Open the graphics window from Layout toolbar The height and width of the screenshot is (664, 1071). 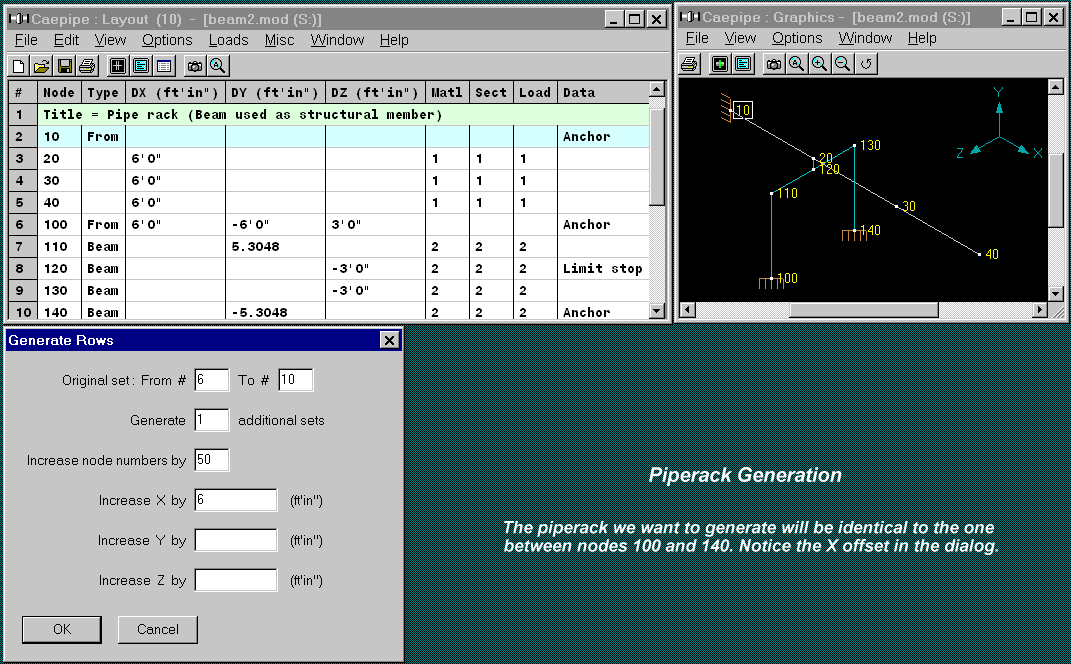coord(117,66)
